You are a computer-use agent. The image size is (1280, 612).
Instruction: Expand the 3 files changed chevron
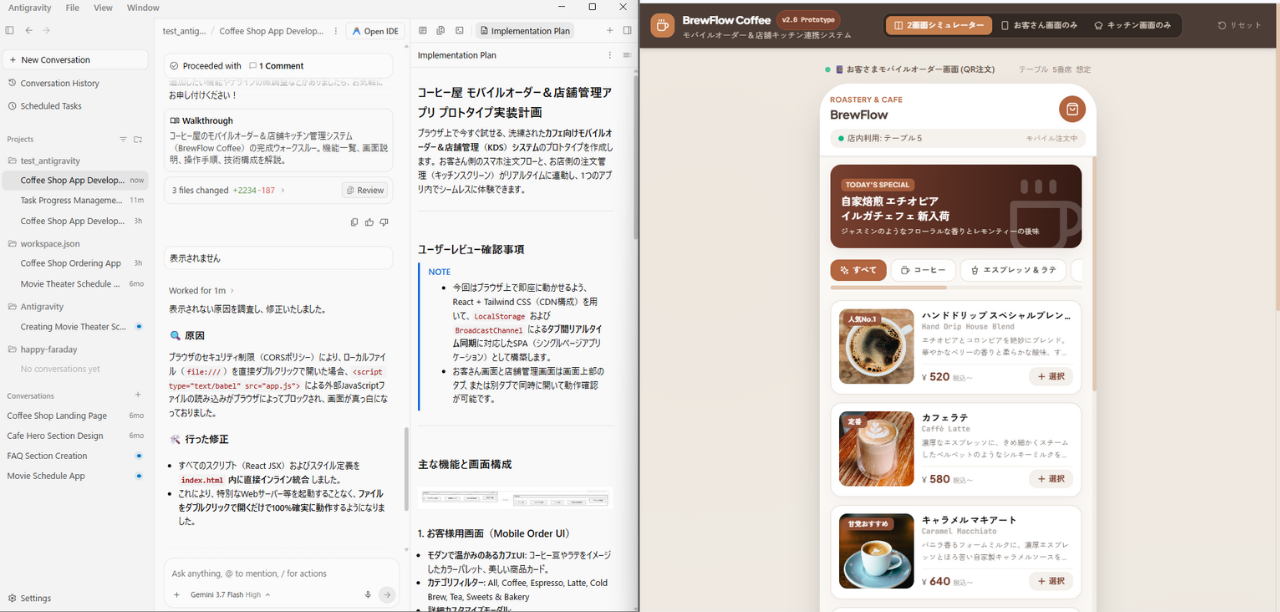[x=282, y=190]
